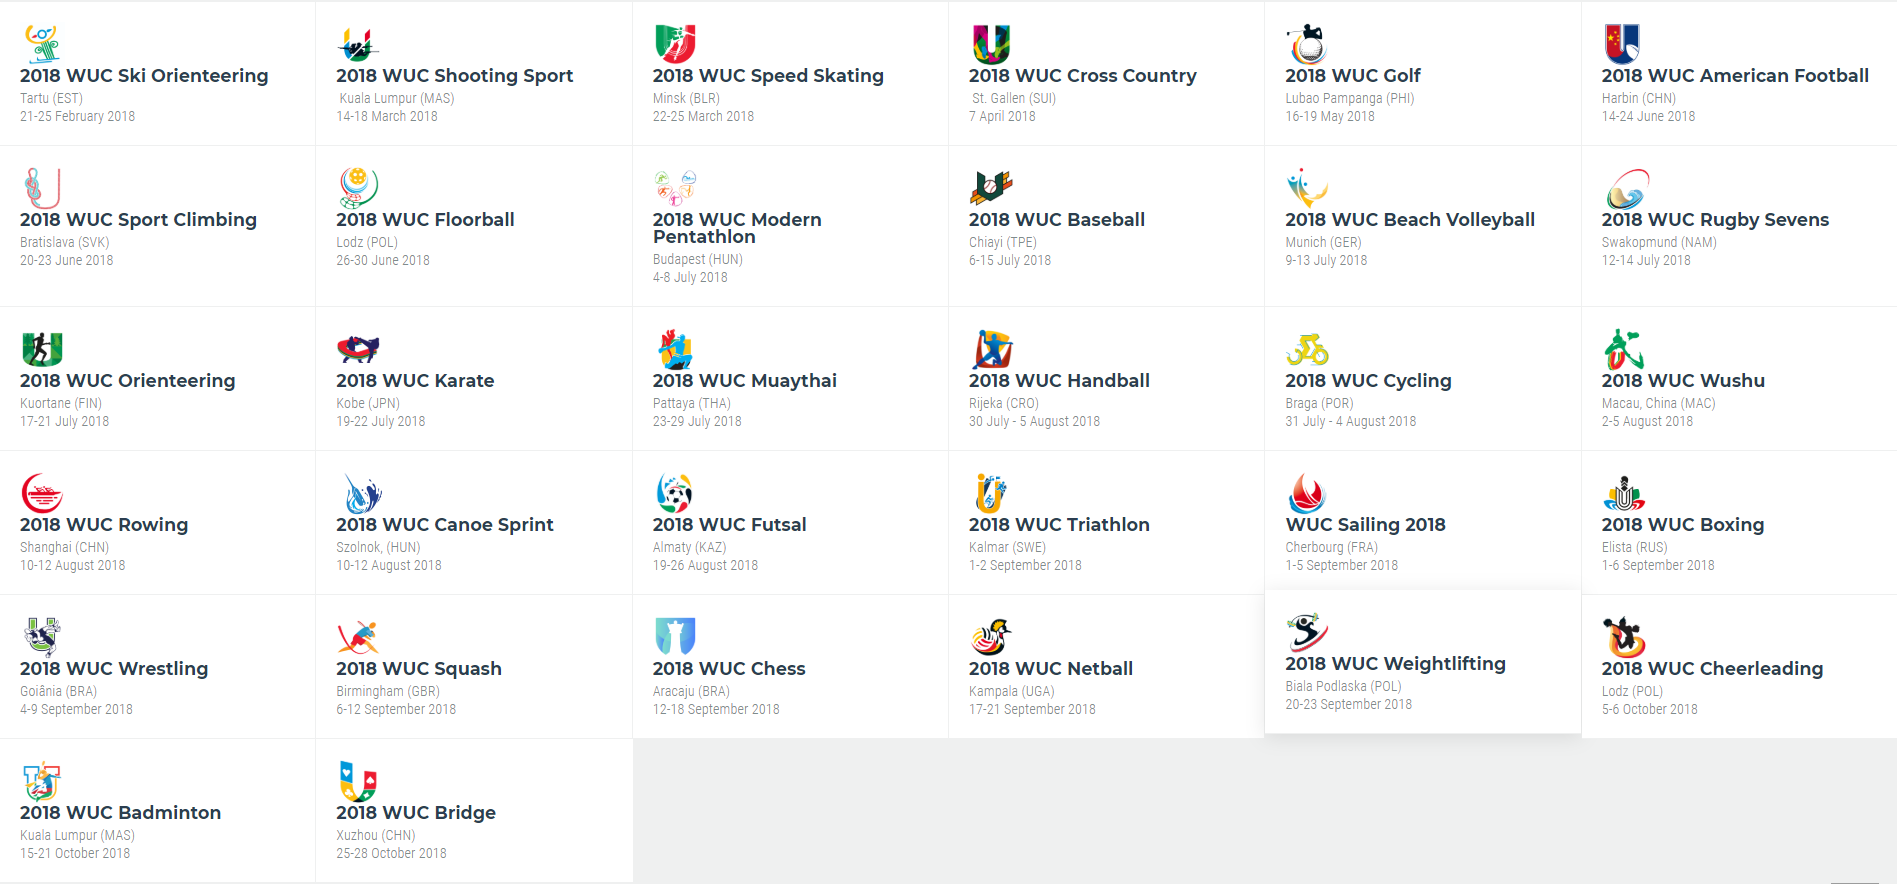Viewport: 1897px width, 884px height.
Task: Select the date 25-28 October 2018
Action: (x=391, y=853)
